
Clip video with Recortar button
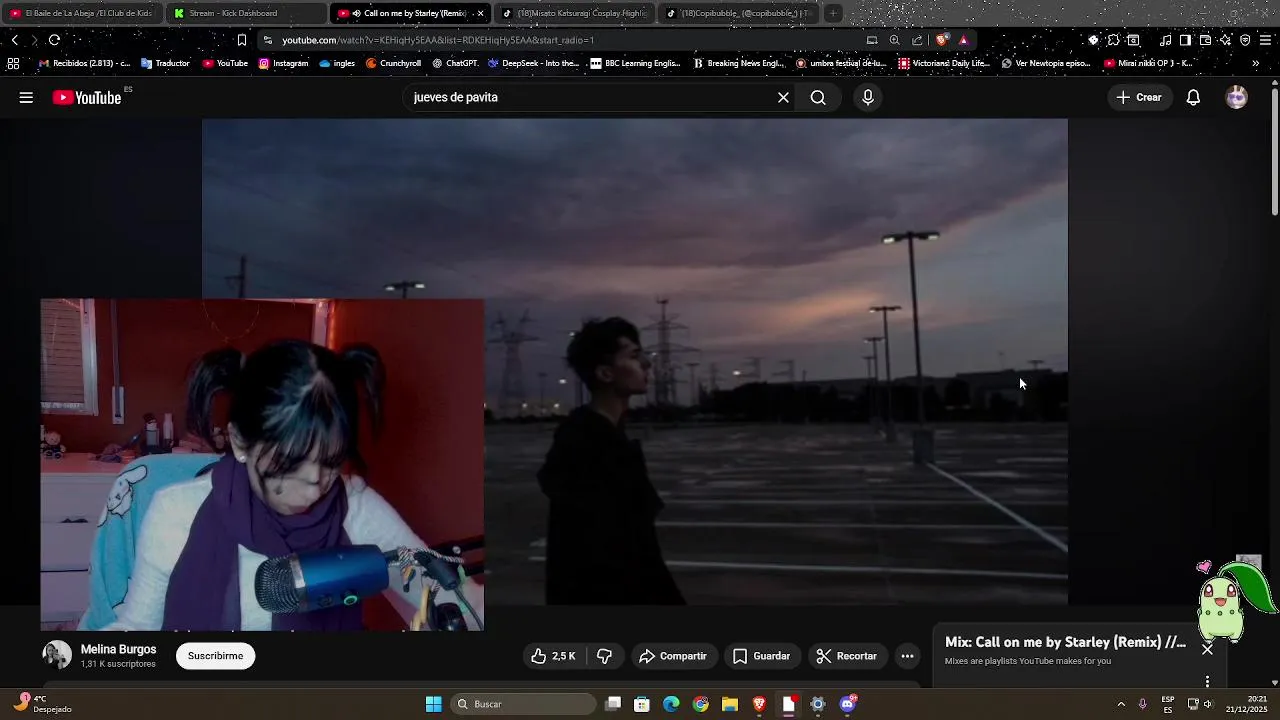(846, 656)
